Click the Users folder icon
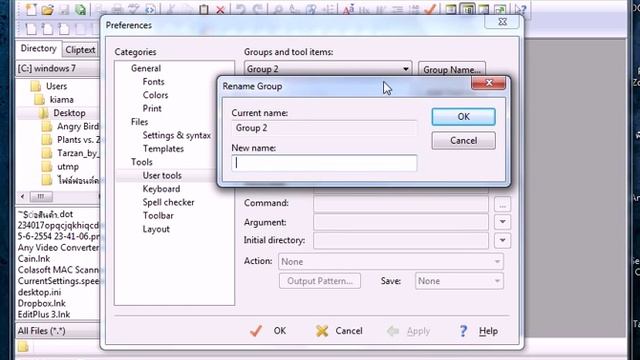The image size is (640, 360). pyautogui.click(x=36, y=86)
